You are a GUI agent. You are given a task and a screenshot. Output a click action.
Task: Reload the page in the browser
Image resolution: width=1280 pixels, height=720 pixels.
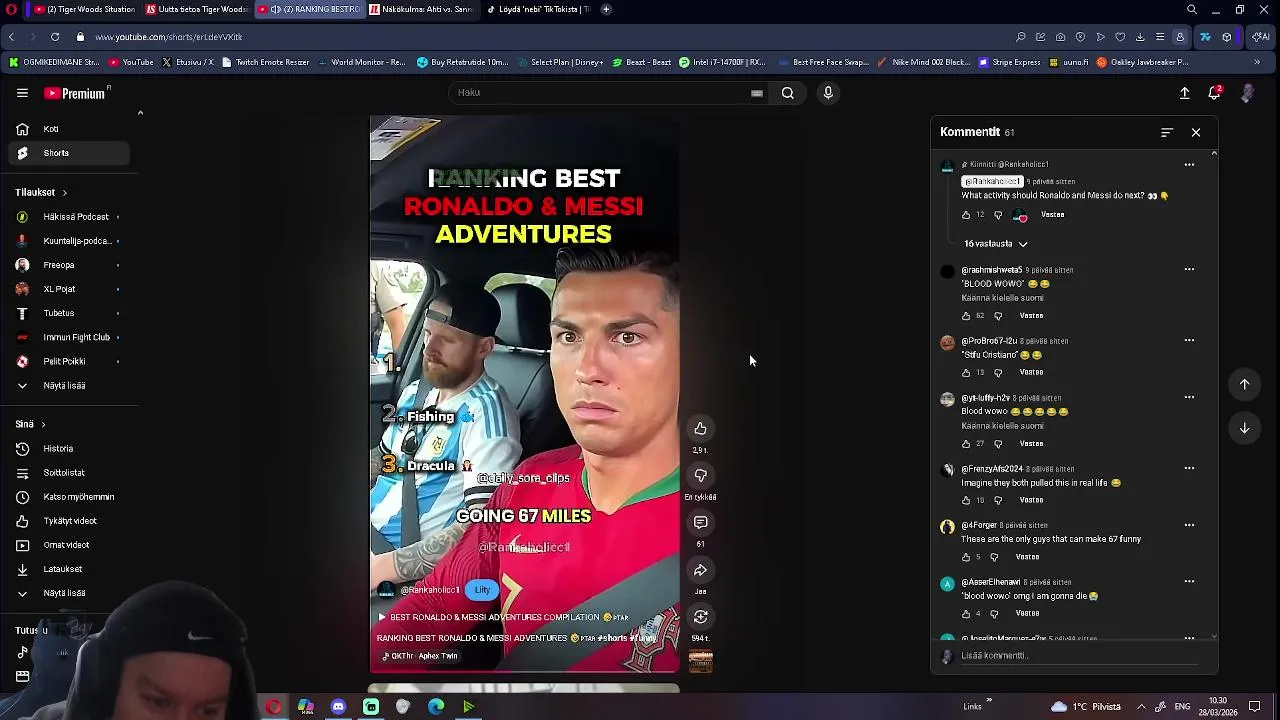[x=54, y=37]
